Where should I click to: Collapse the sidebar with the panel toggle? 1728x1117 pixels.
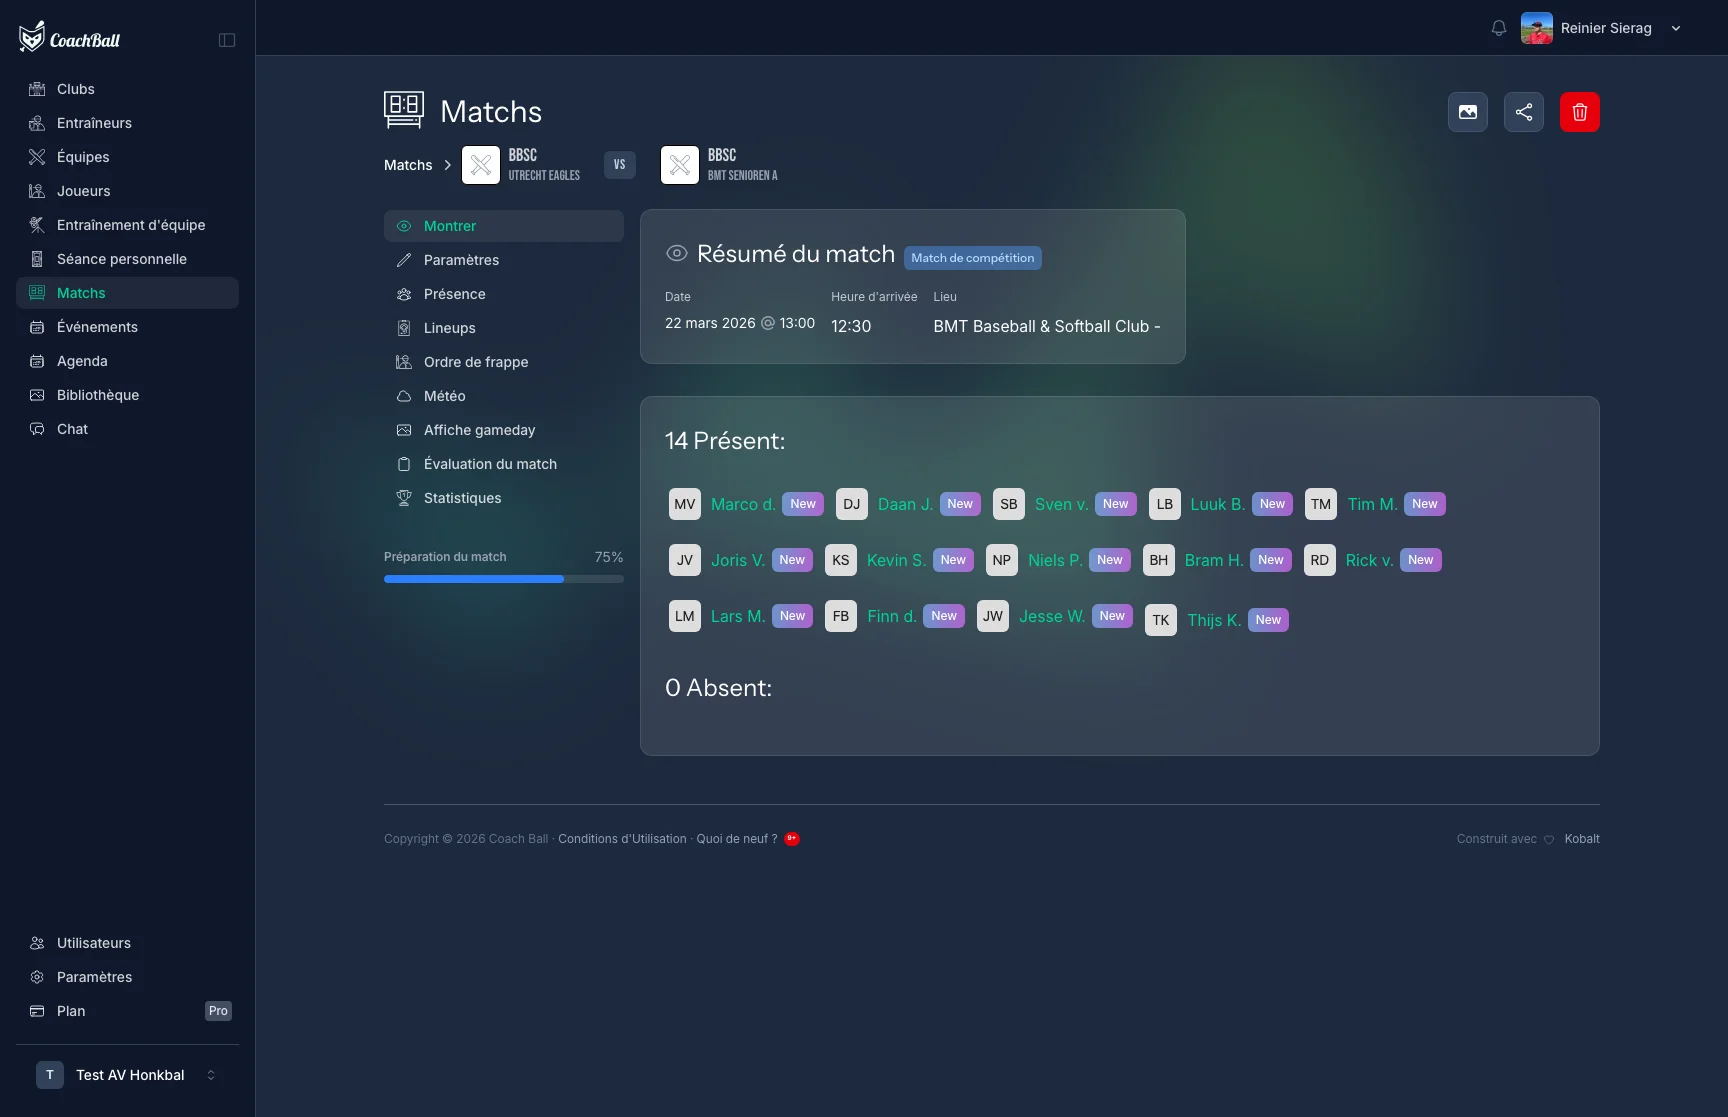(x=227, y=40)
